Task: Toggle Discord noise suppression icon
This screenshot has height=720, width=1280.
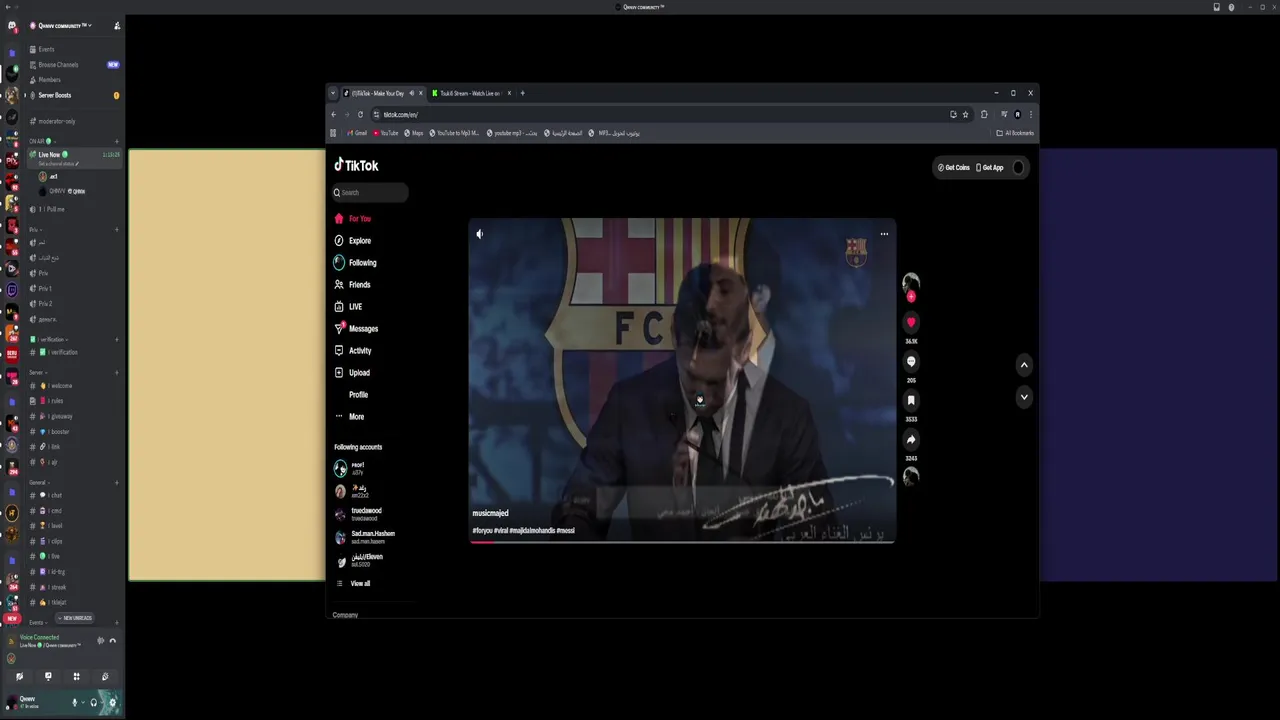Action: point(100,641)
